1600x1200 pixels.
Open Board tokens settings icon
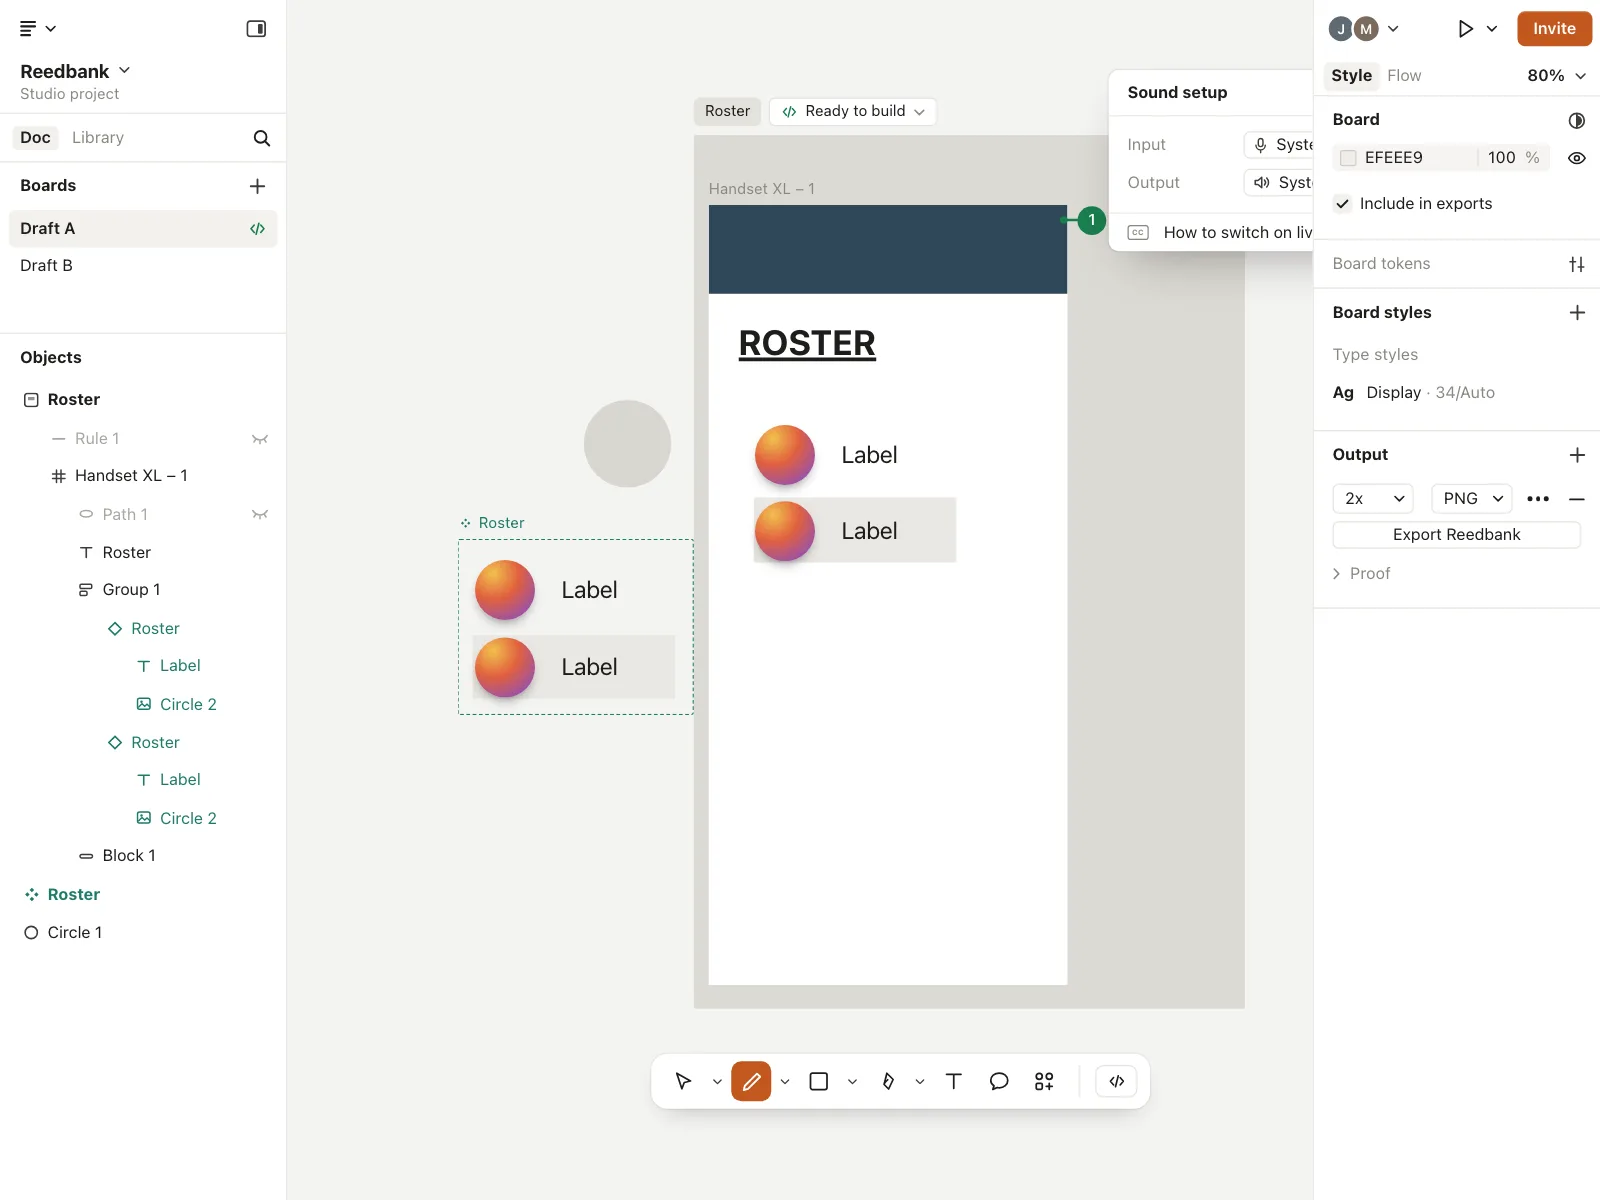pyautogui.click(x=1577, y=264)
